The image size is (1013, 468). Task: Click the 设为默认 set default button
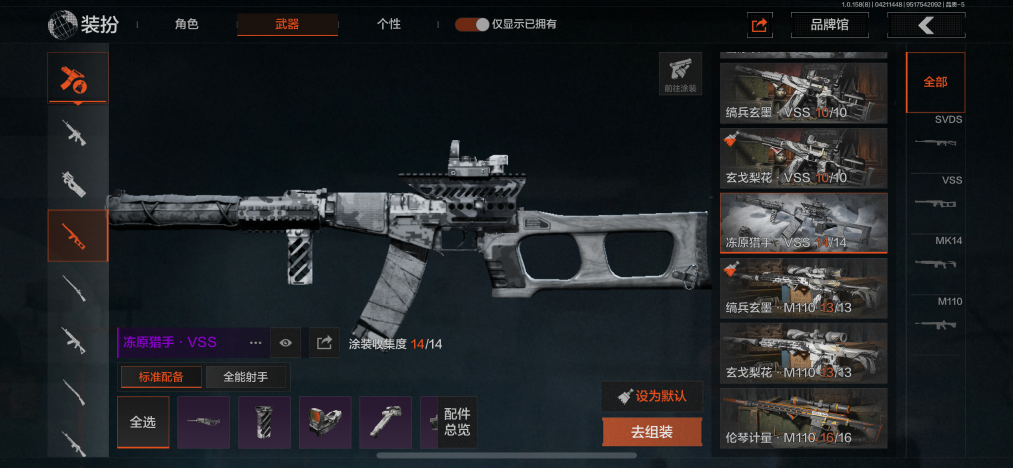pos(652,396)
